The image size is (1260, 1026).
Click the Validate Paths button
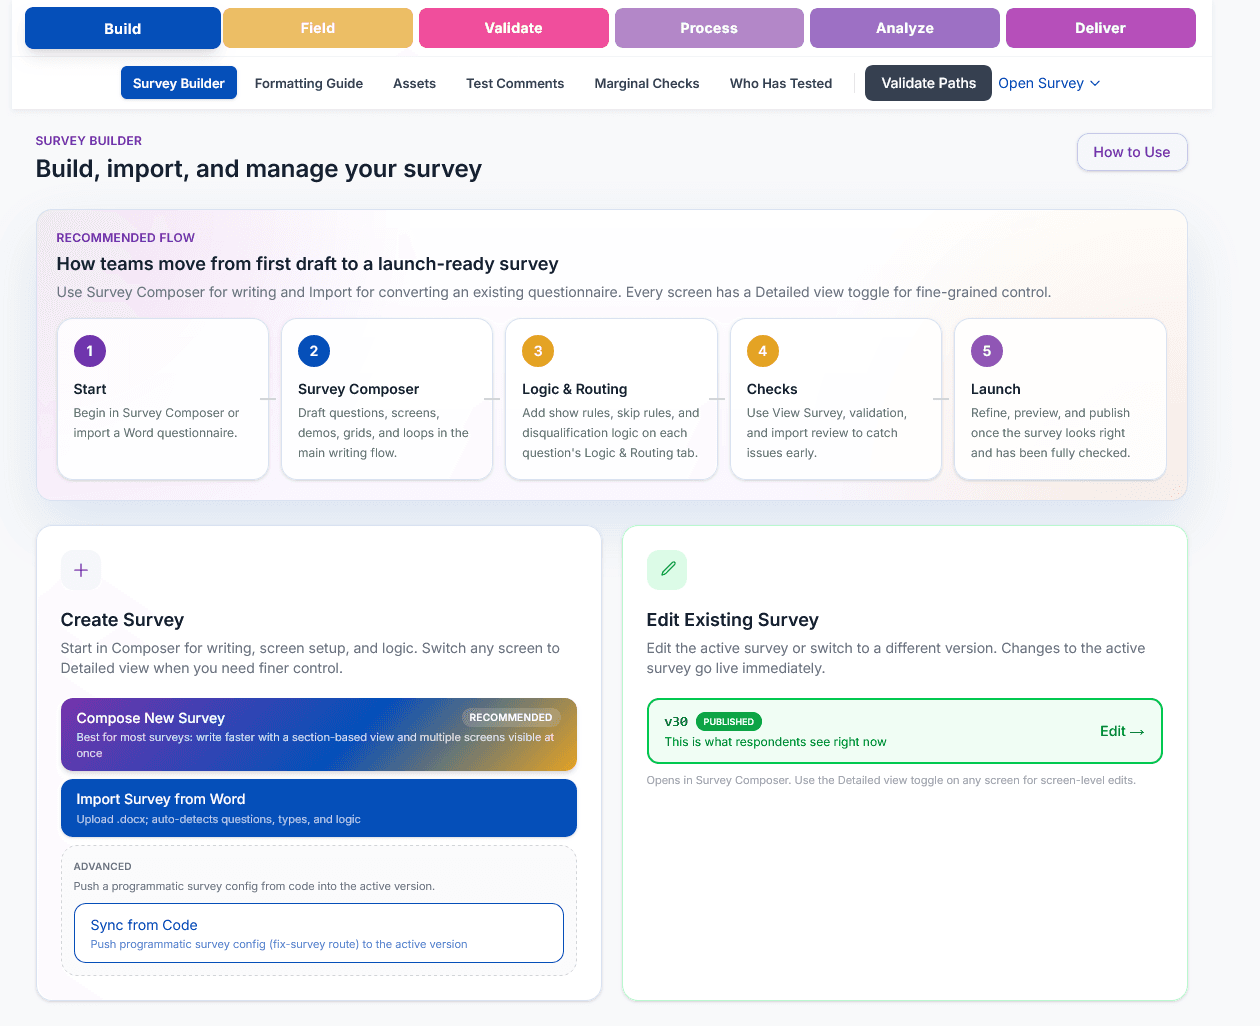929,83
